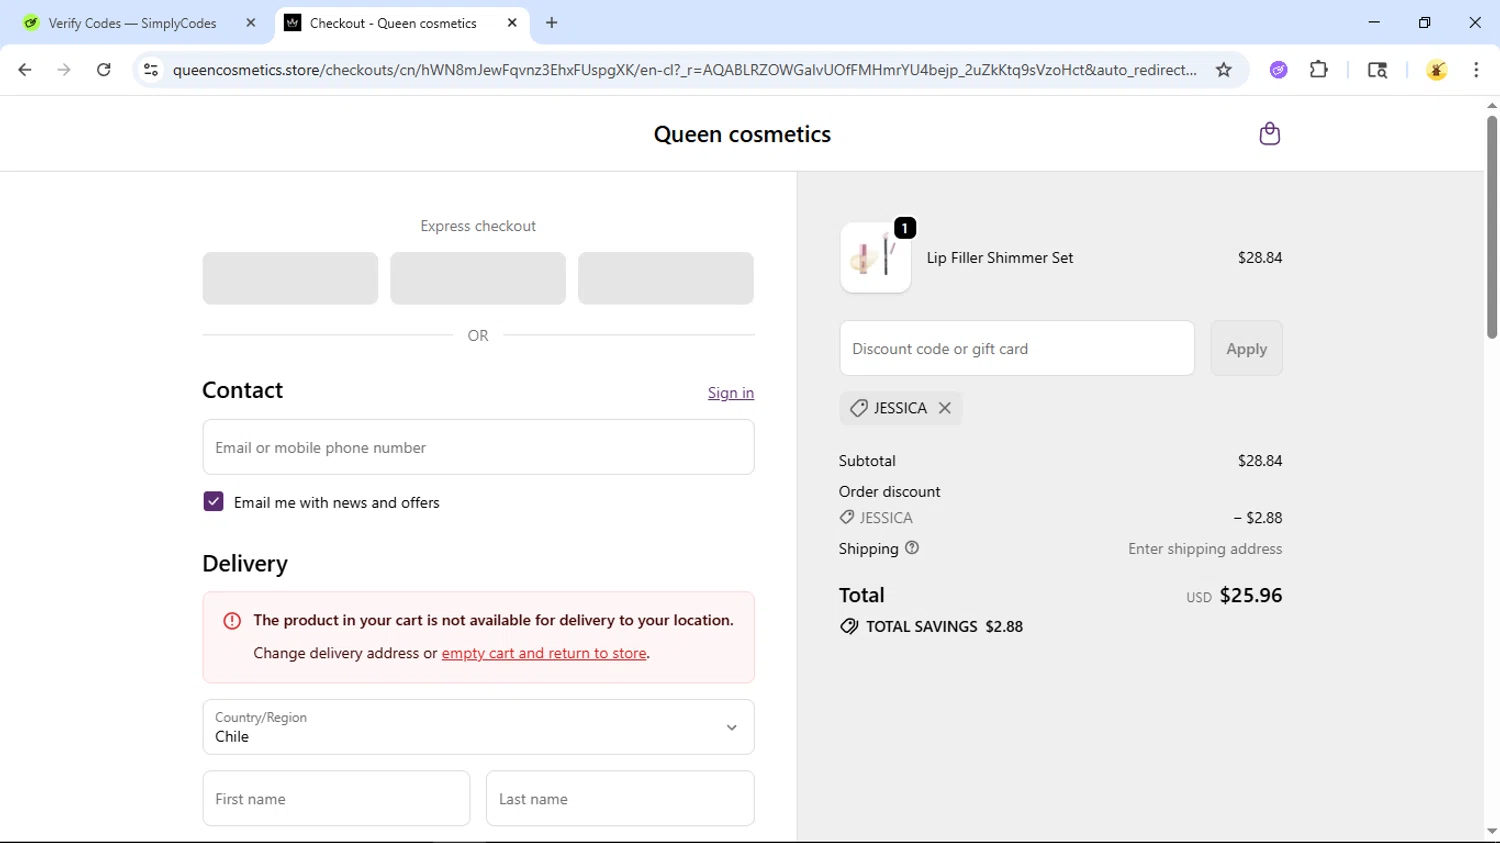The image size is (1500, 843).
Task: Click the browser address bar URL
Action: coord(684,70)
